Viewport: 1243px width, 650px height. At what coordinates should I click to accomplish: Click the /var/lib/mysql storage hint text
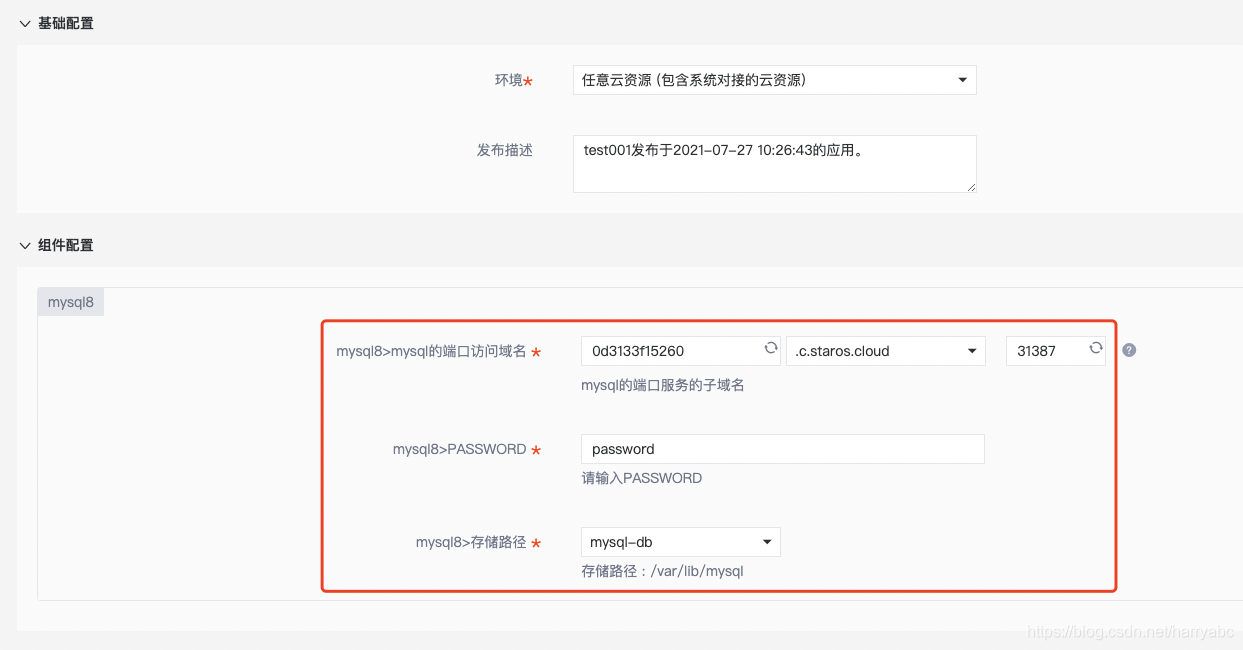click(663, 570)
